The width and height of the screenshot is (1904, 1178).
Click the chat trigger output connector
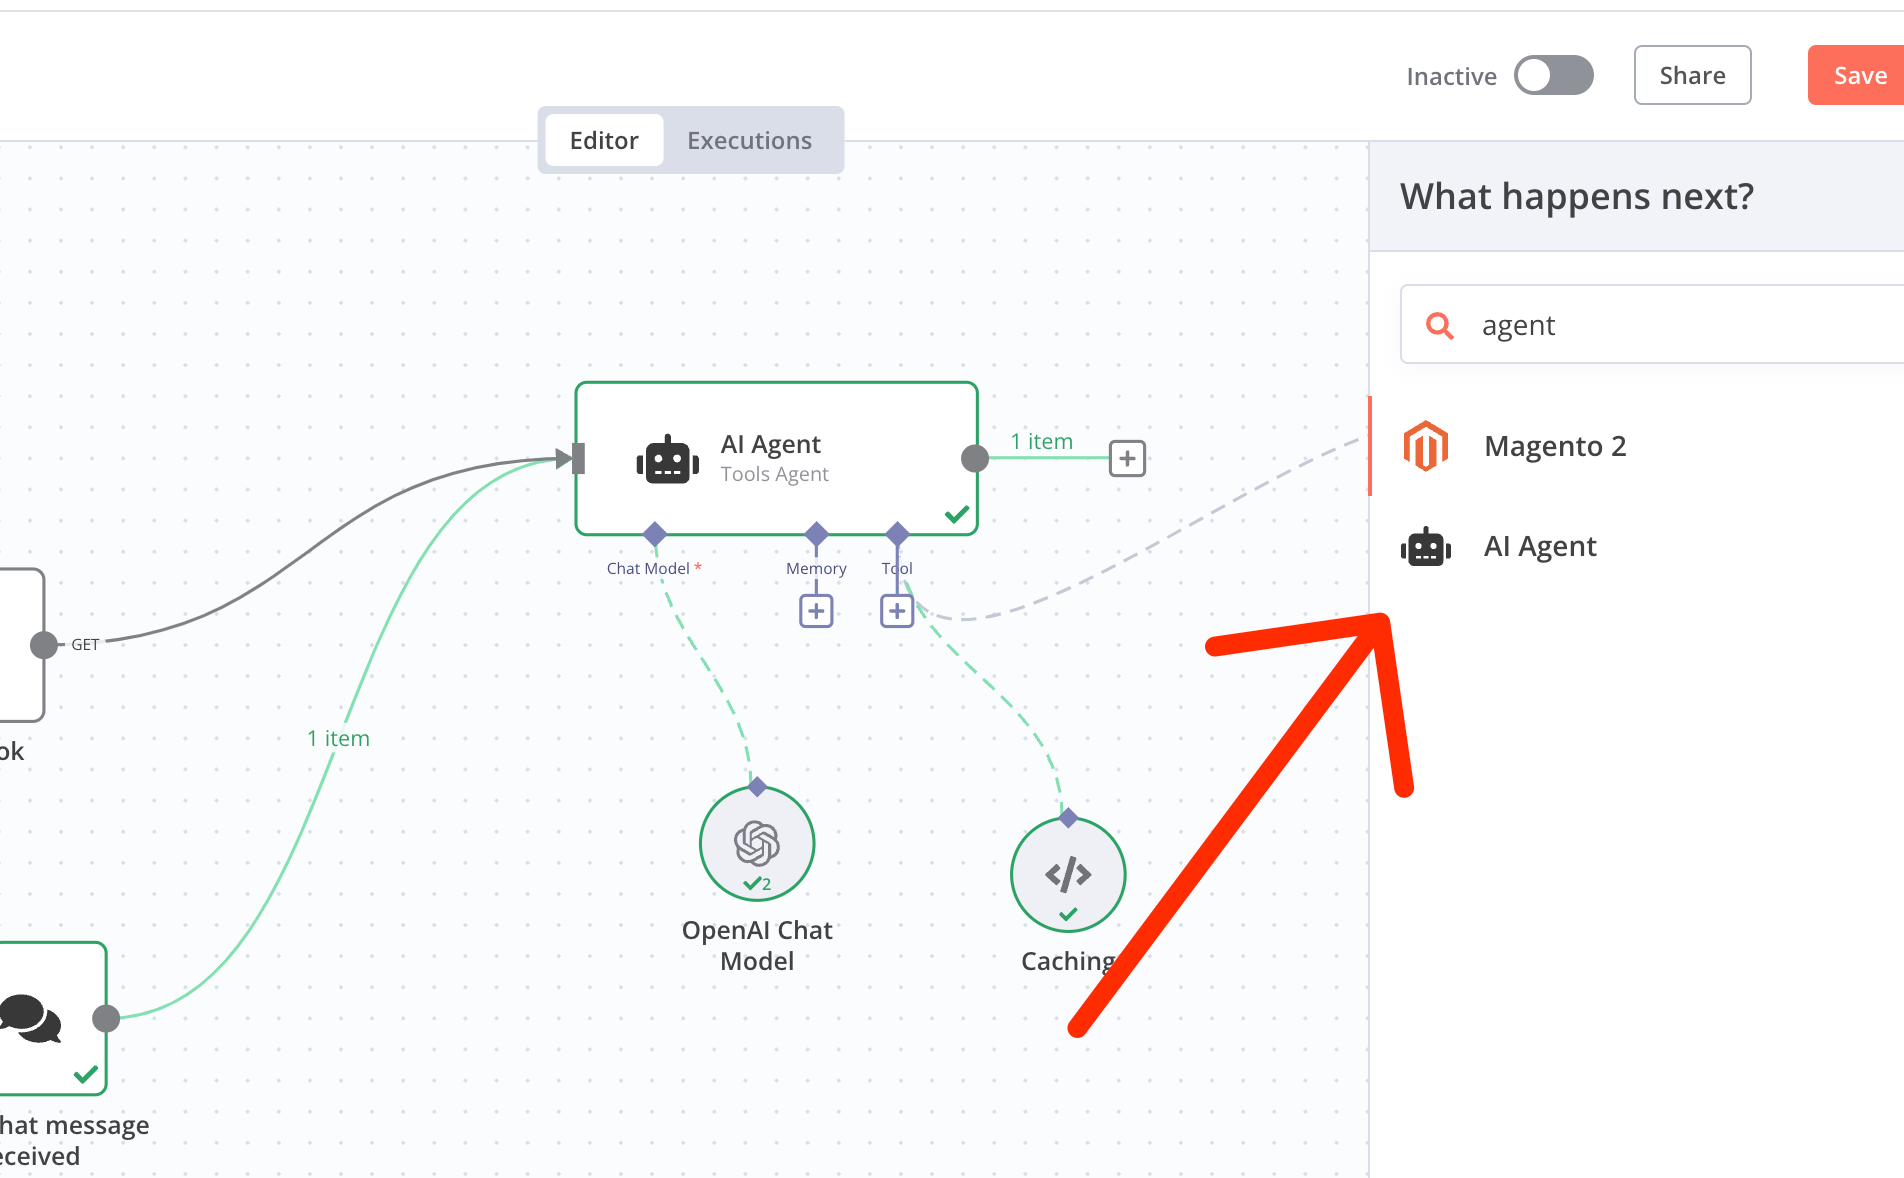point(106,1018)
